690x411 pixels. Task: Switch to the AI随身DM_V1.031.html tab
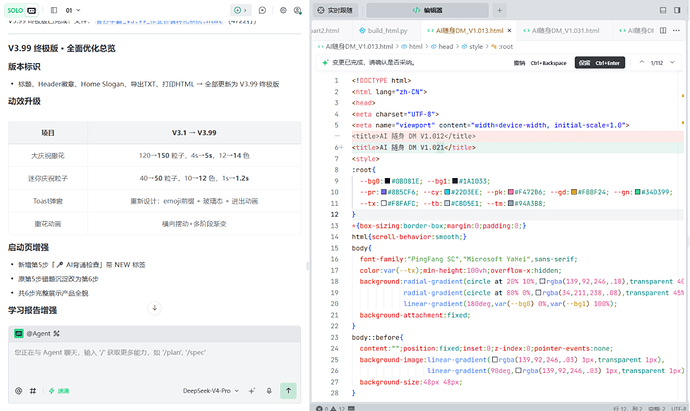coord(562,30)
